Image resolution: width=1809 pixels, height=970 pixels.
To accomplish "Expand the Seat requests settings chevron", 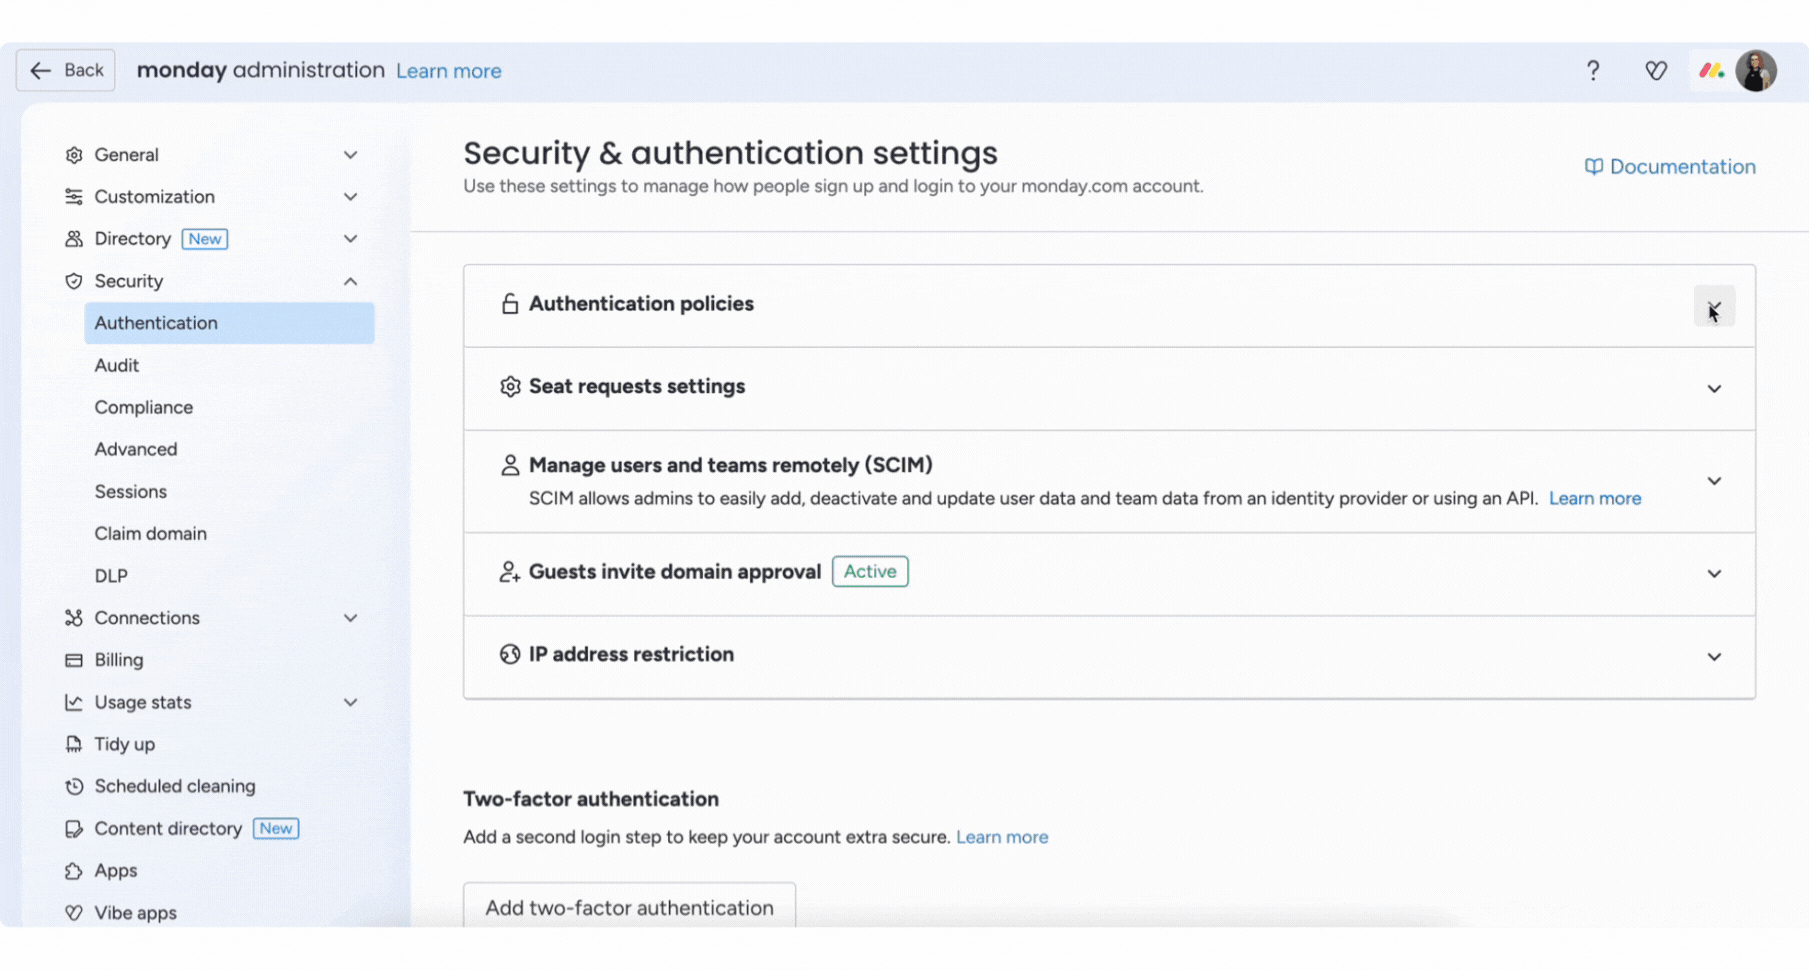I will pyautogui.click(x=1714, y=389).
